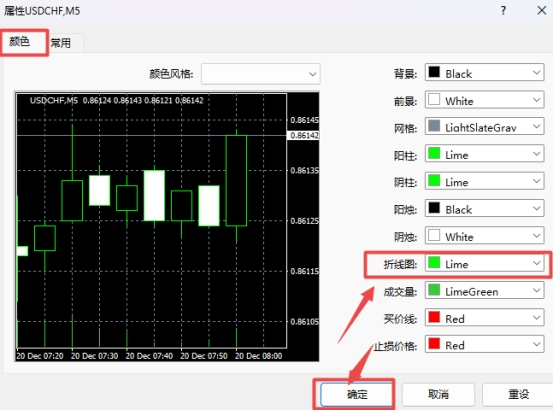Click the USDCHF,M5 chart preview

(167, 226)
